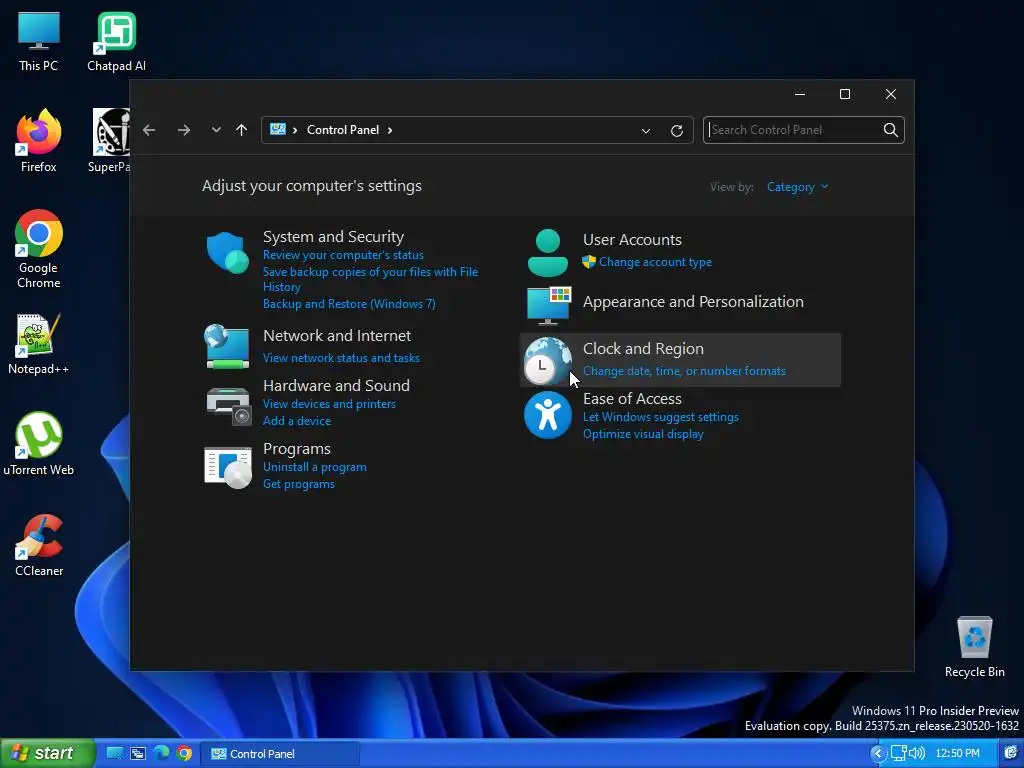Launch Firefox from the desktop
Viewport: 1024px width, 768px height.
pyautogui.click(x=39, y=140)
